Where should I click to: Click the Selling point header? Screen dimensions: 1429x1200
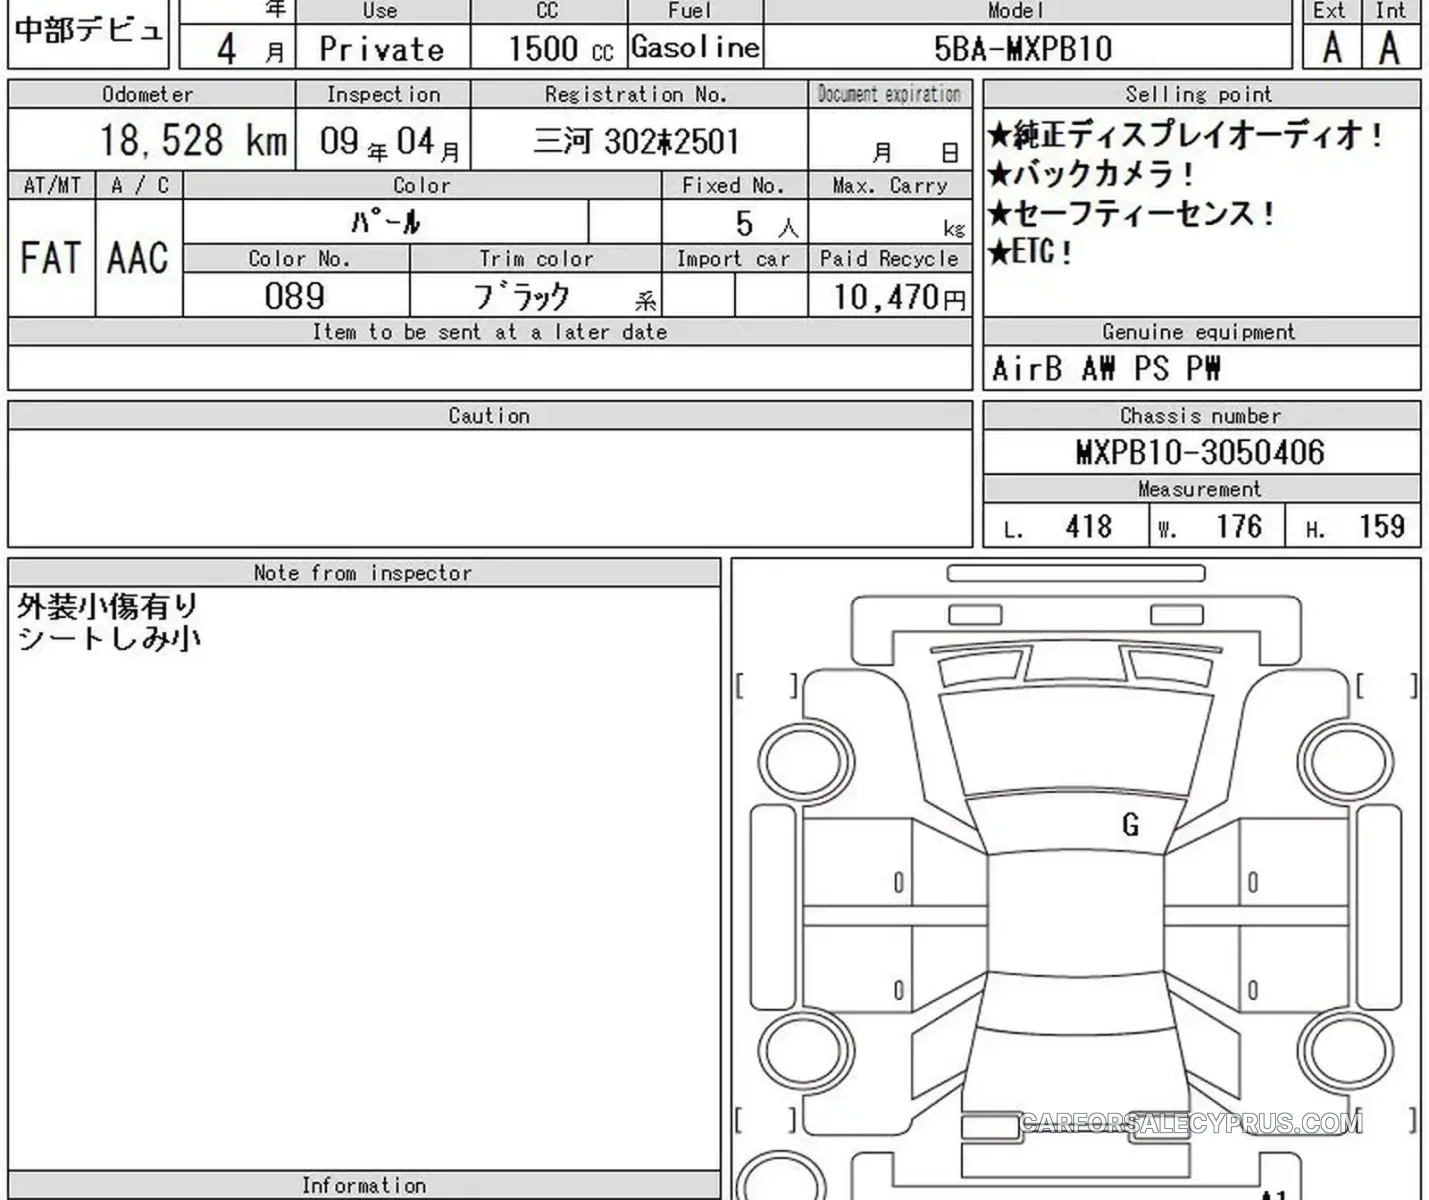coord(1201,95)
